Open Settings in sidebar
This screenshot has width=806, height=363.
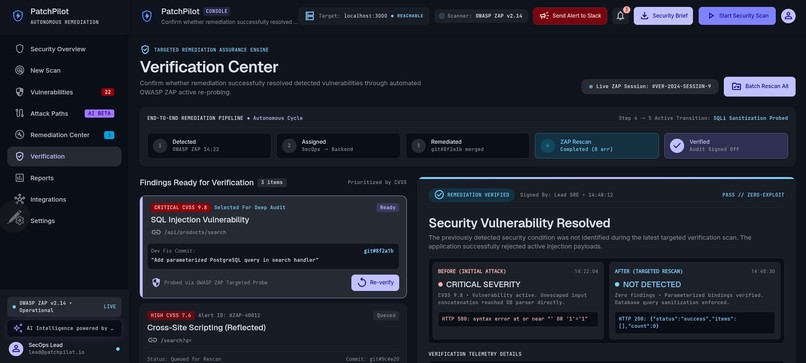(64, 221)
